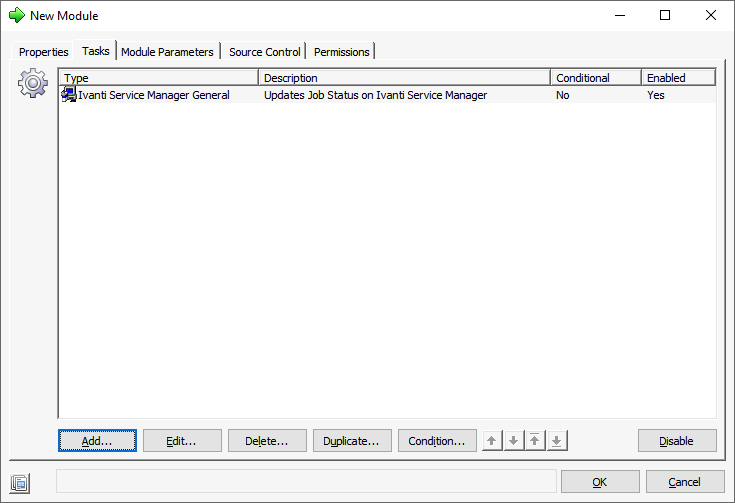The width and height of the screenshot is (735, 503).
Task: Click the Delete... button
Action: point(267,441)
